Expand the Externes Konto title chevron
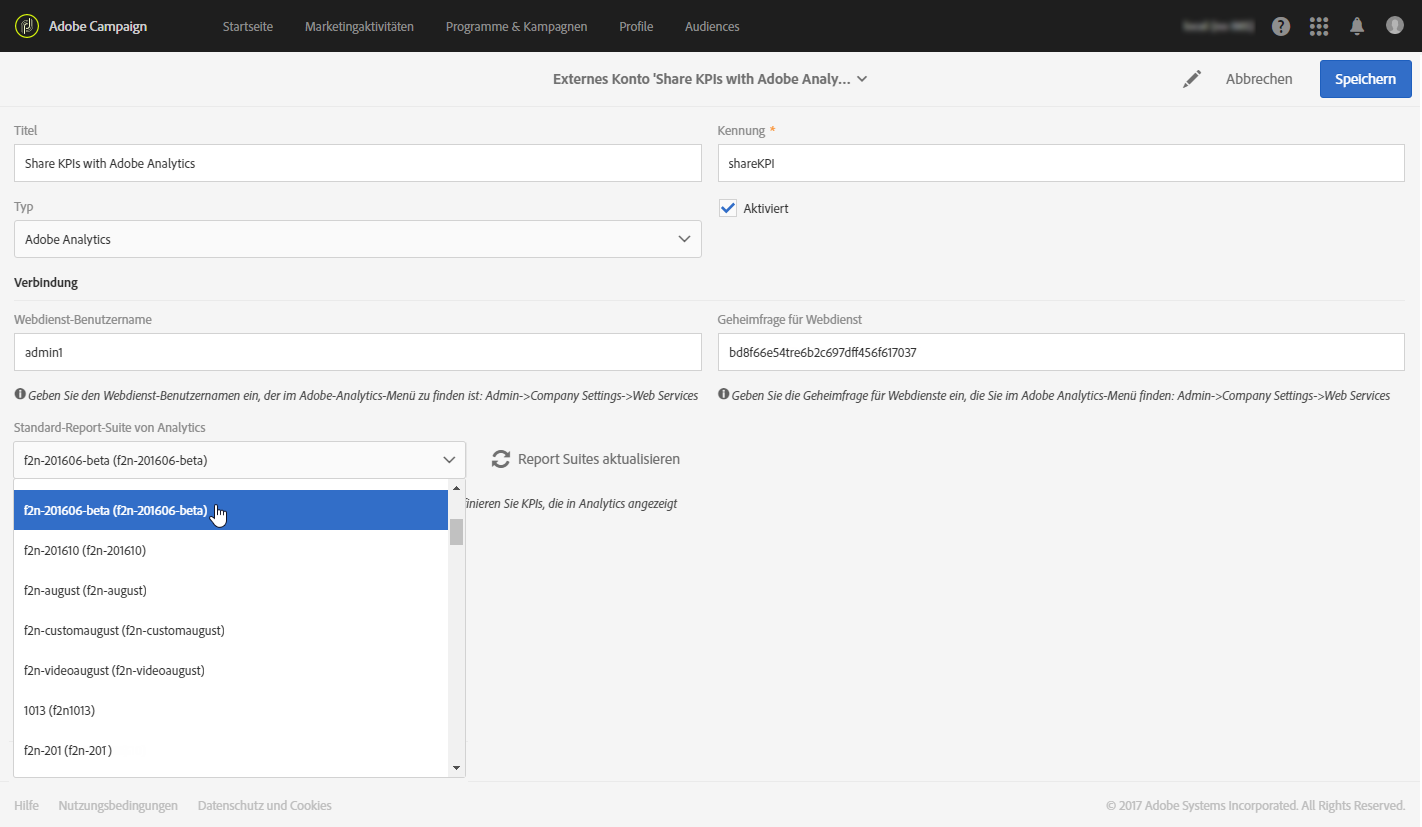Image resolution: width=1422 pixels, height=827 pixels. [862, 79]
